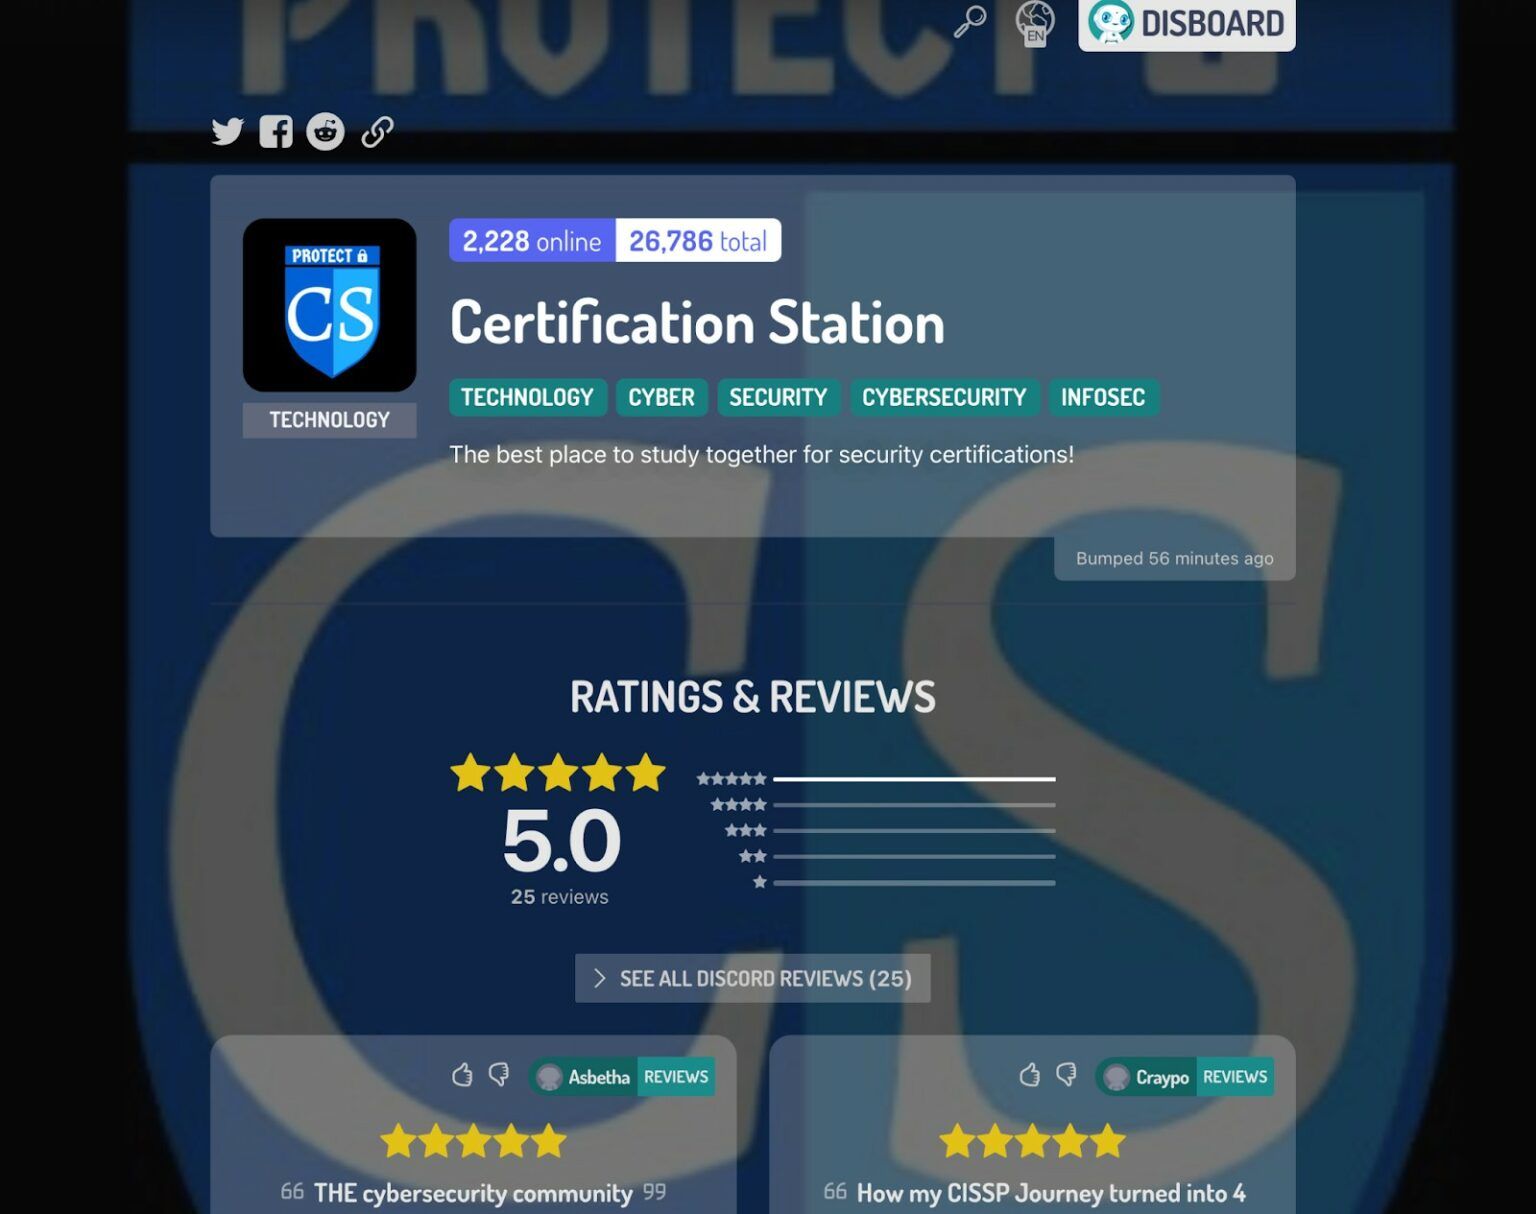Open the Certification Station server icon

(x=330, y=305)
